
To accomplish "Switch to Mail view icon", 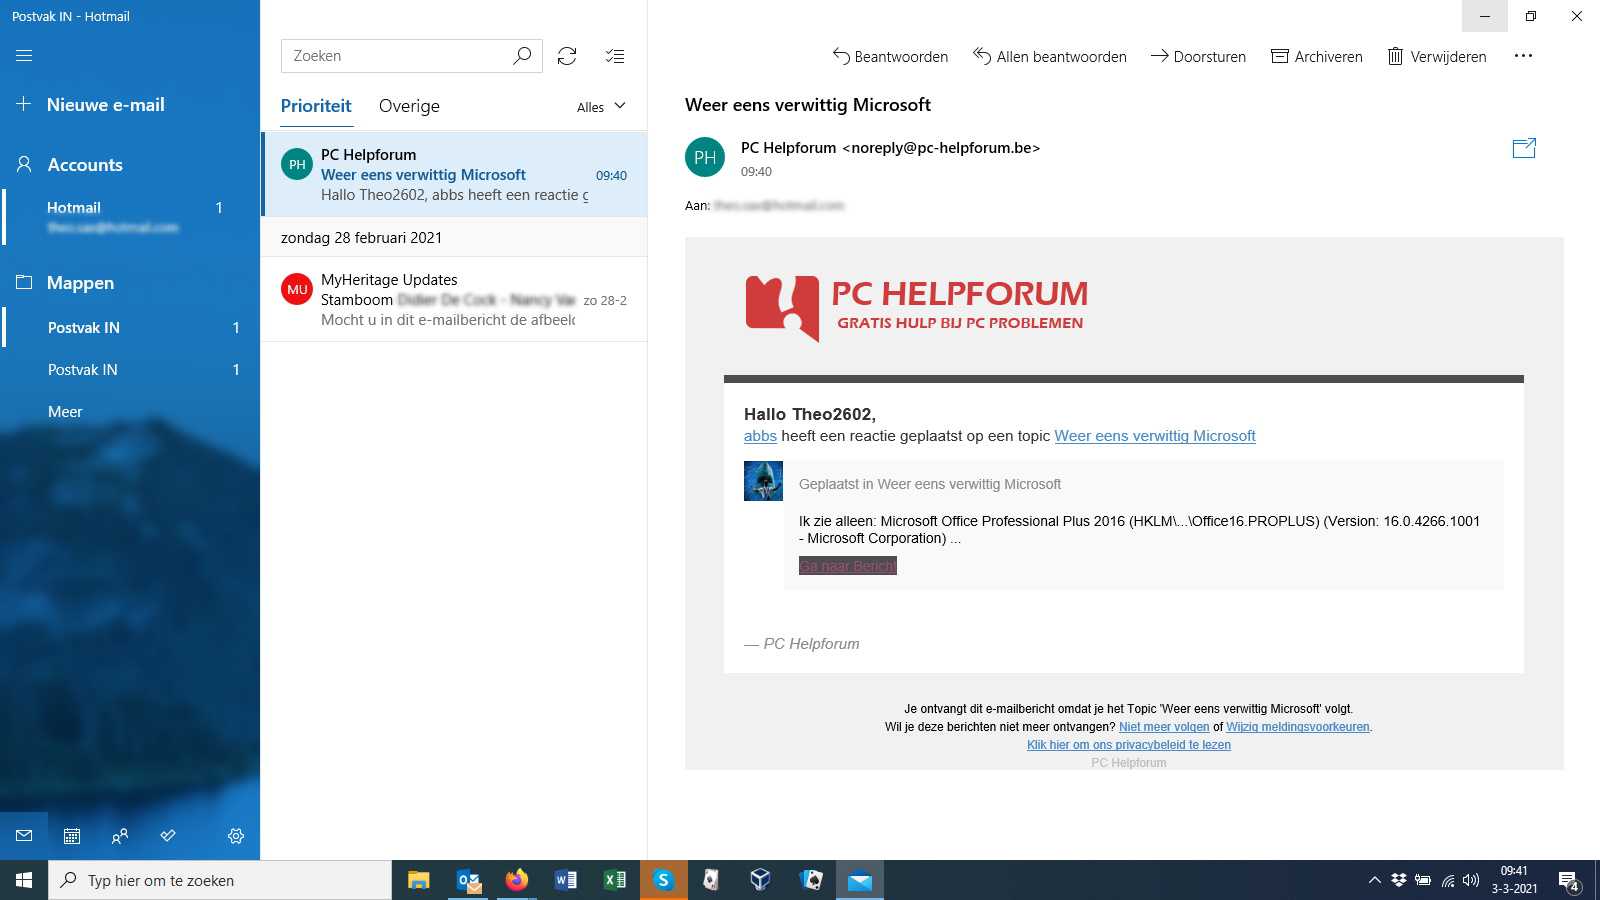I will 24,836.
